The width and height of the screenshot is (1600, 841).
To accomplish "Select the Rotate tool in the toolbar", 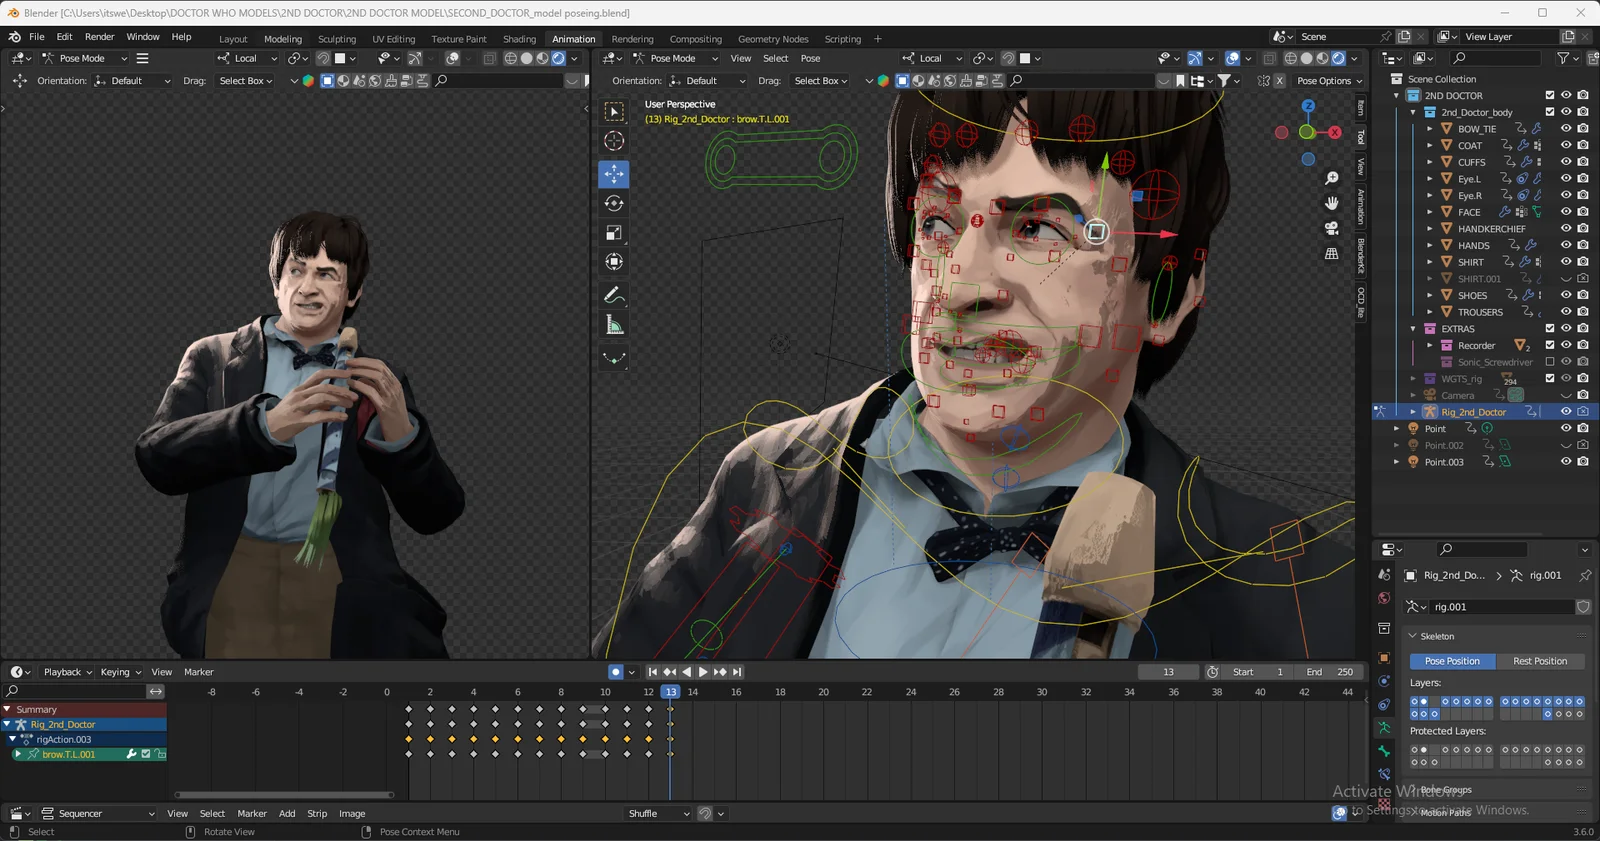I will (x=614, y=203).
